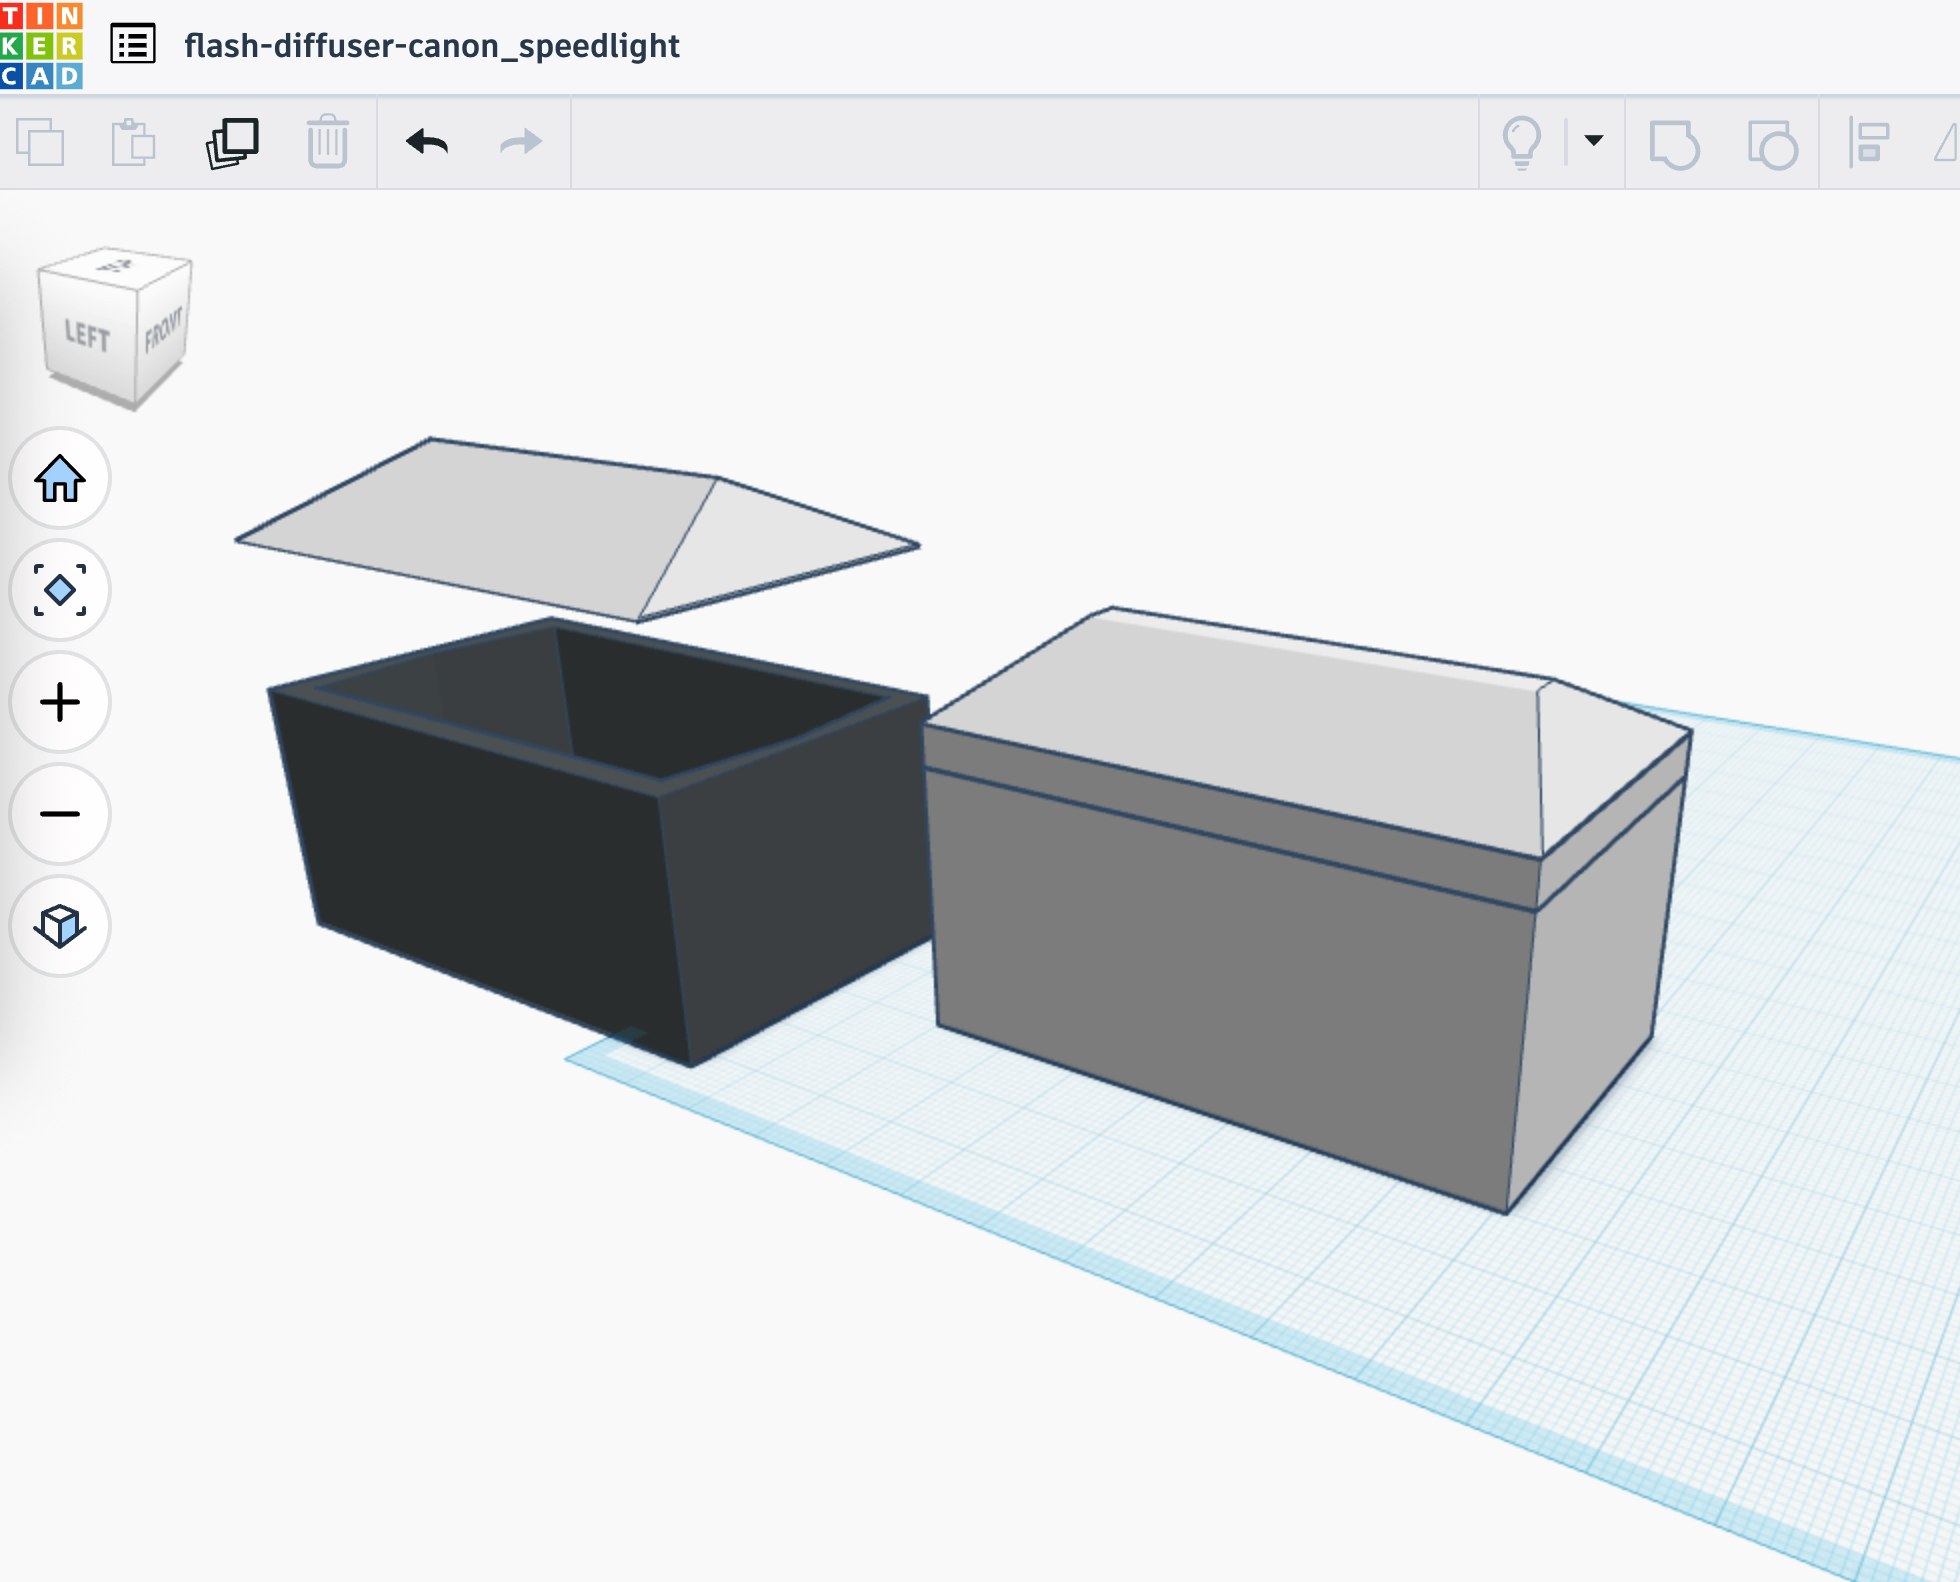Redo the last action
This screenshot has width=1960, height=1582.
[520, 142]
